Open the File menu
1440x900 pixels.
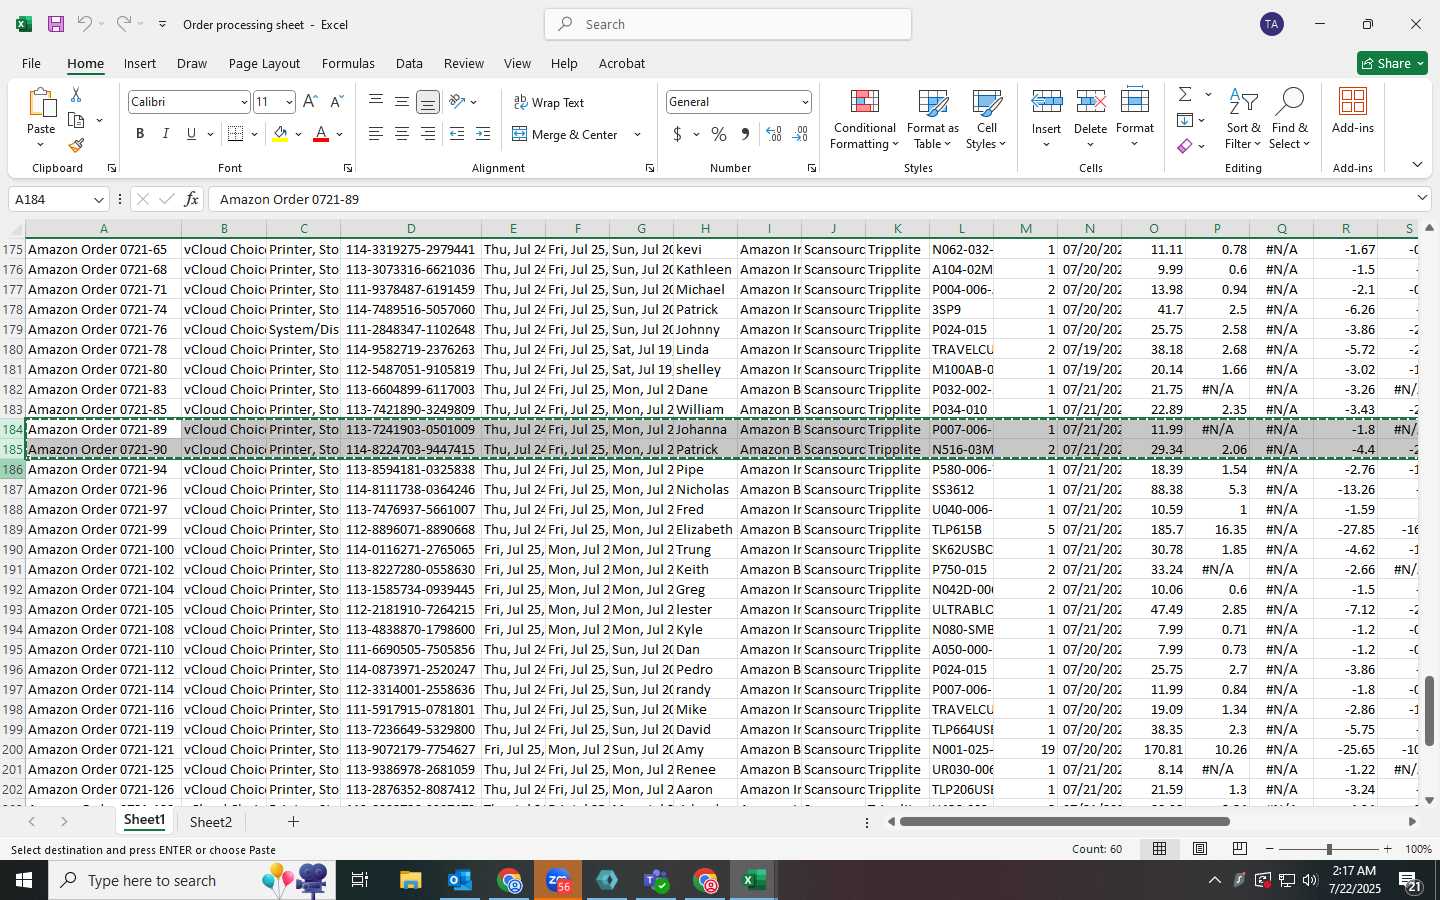[31, 63]
